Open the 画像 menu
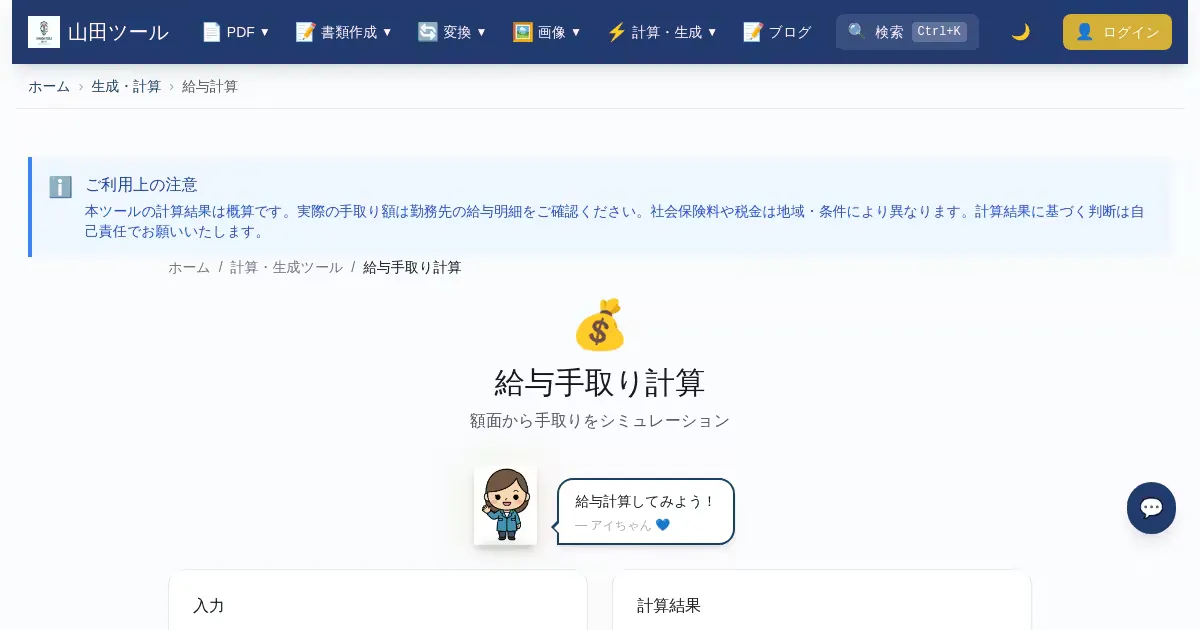Screen dimensions: 1200x630 (x=547, y=32)
